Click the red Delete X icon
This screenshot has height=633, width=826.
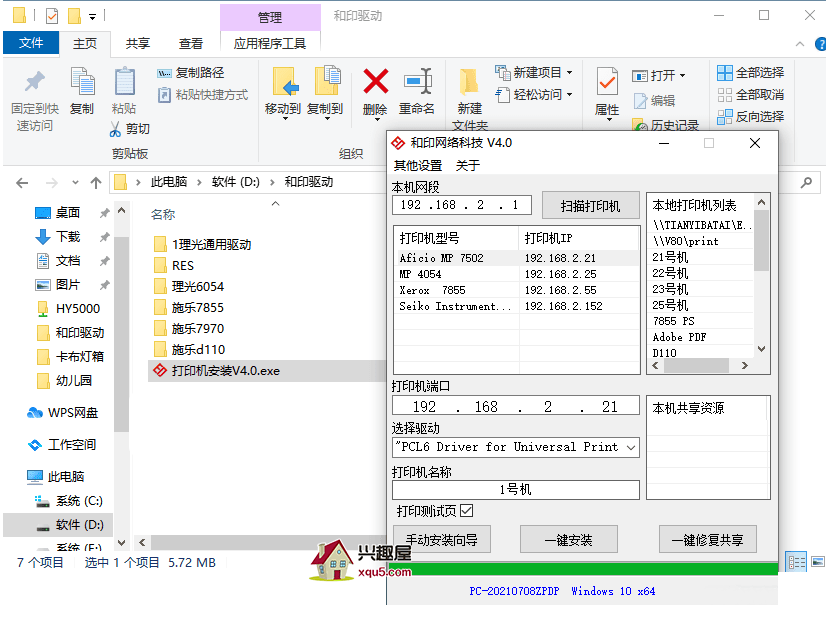(375, 81)
